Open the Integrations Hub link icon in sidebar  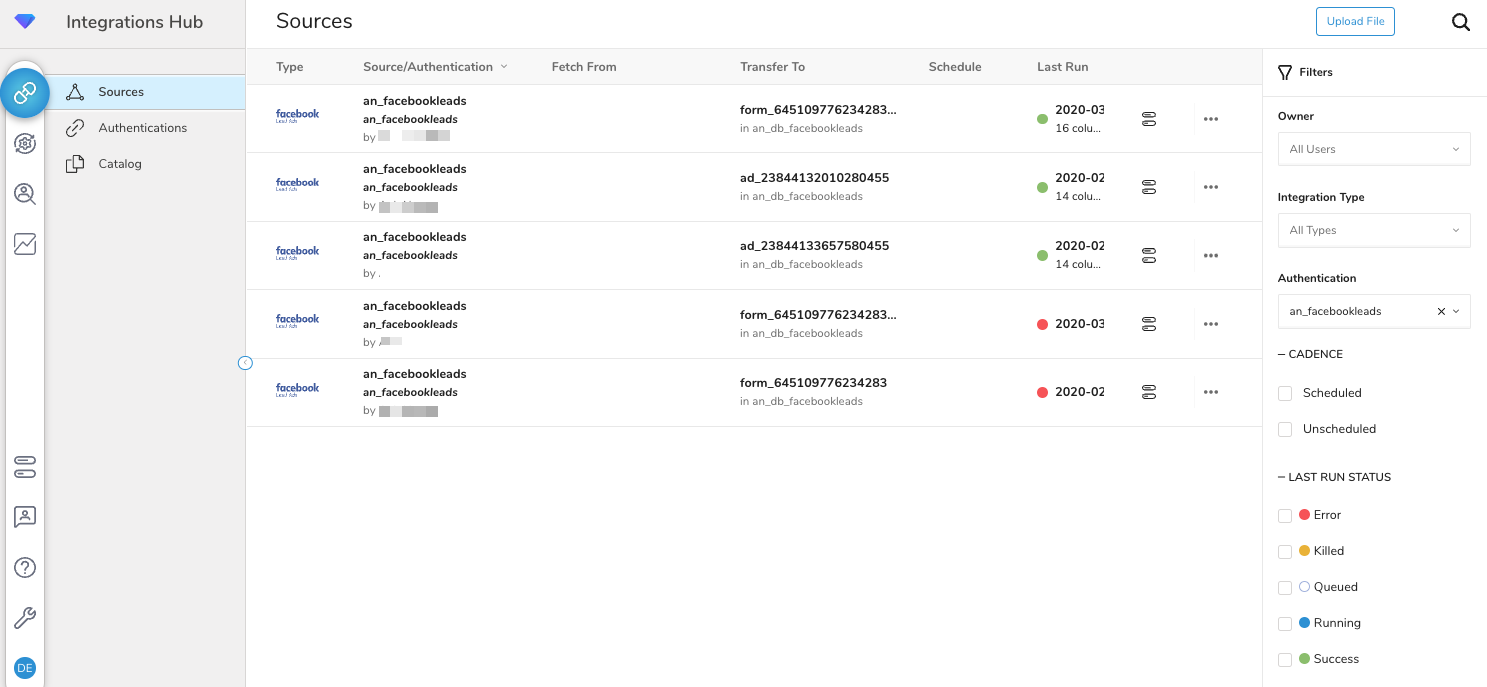tap(25, 93)
